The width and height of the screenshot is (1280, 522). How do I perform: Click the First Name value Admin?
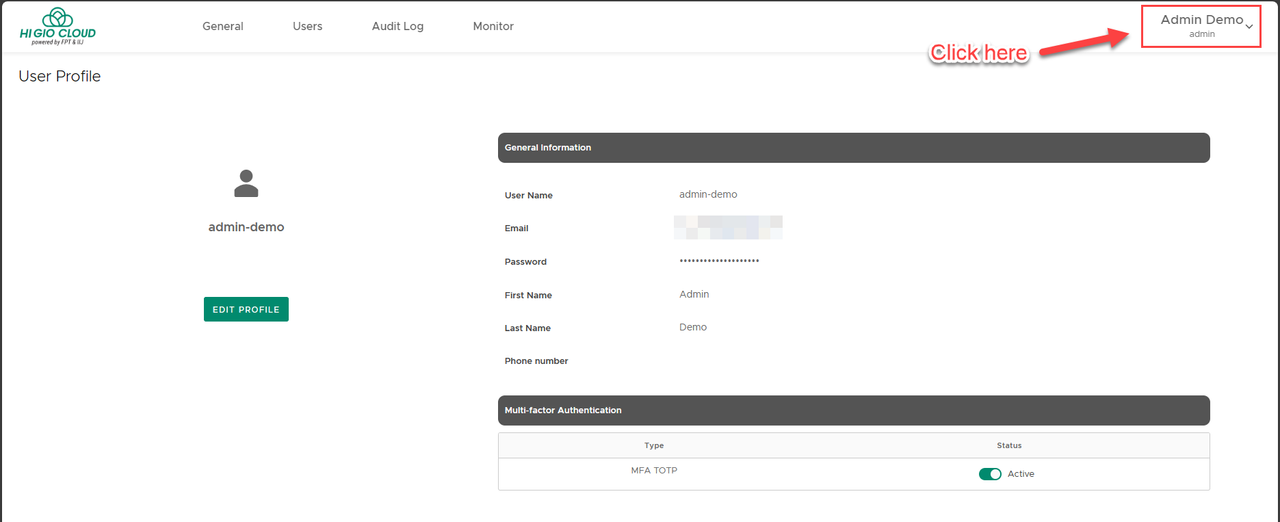tap(694, 294)
